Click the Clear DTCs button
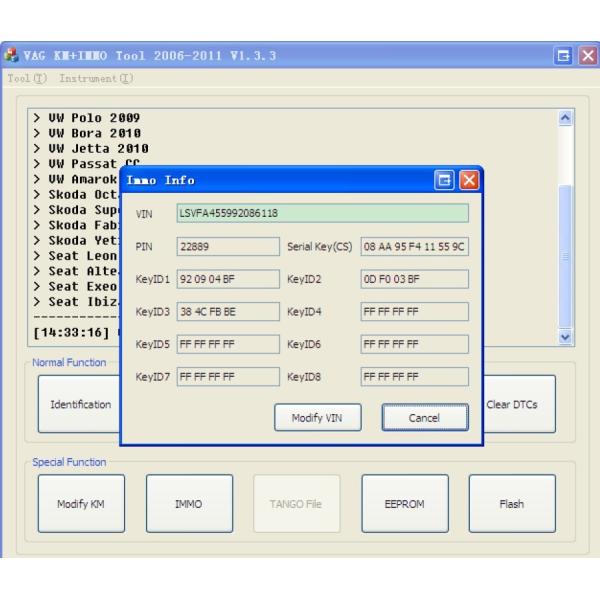The width and height of the screenshot is (600, 600). click(x=511, y=405)
